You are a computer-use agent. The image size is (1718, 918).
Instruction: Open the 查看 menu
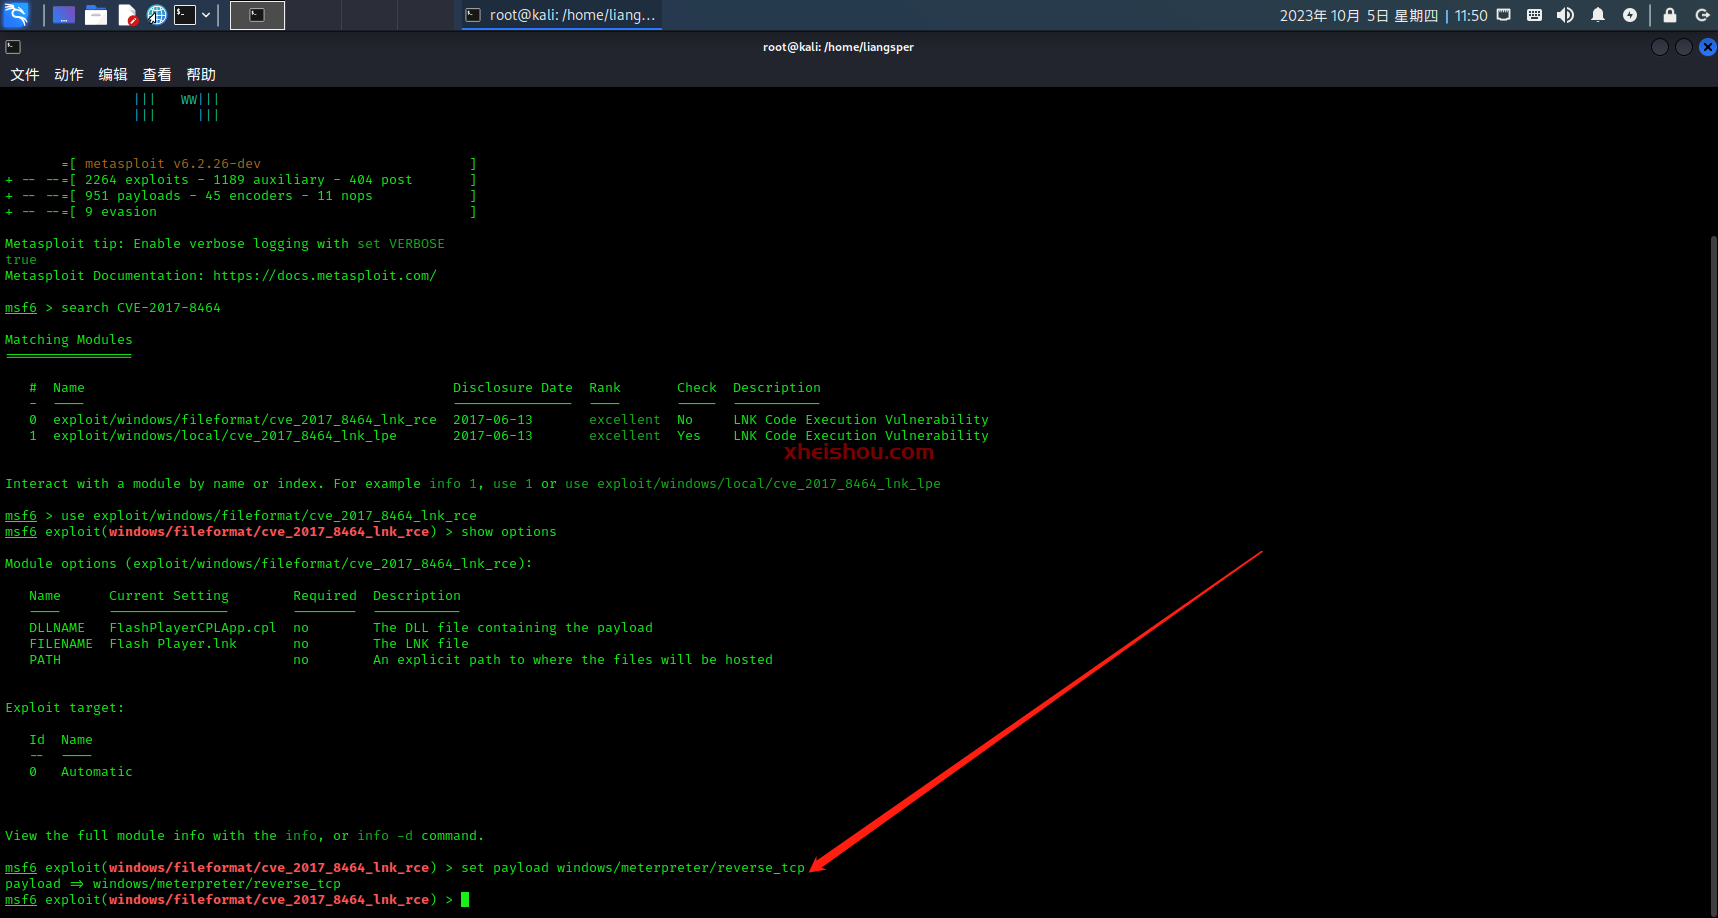(157, 75)
